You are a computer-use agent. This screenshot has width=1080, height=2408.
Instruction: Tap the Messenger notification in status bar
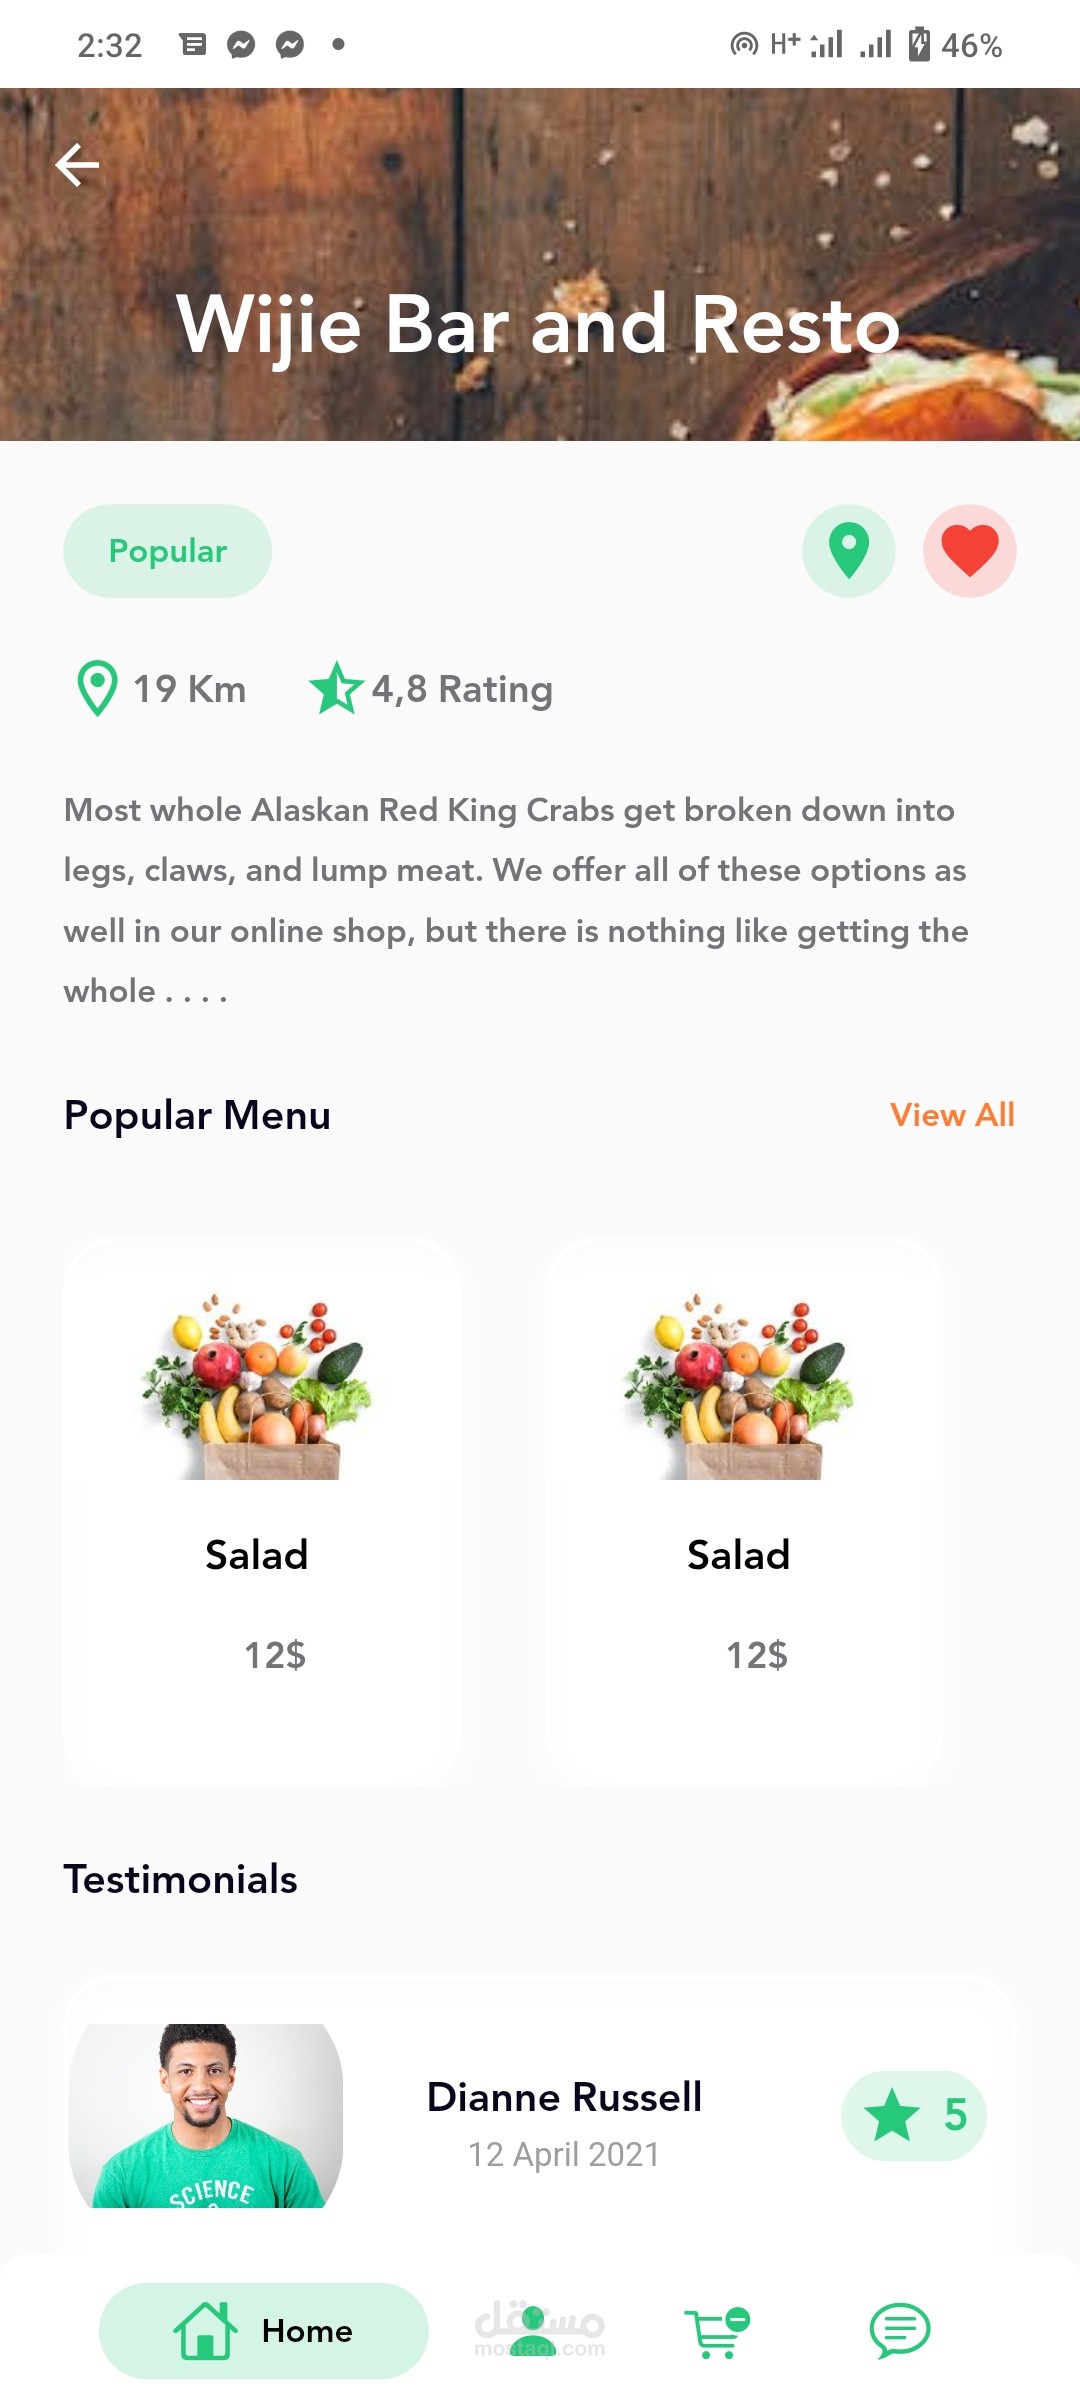(x=241, y=45)
